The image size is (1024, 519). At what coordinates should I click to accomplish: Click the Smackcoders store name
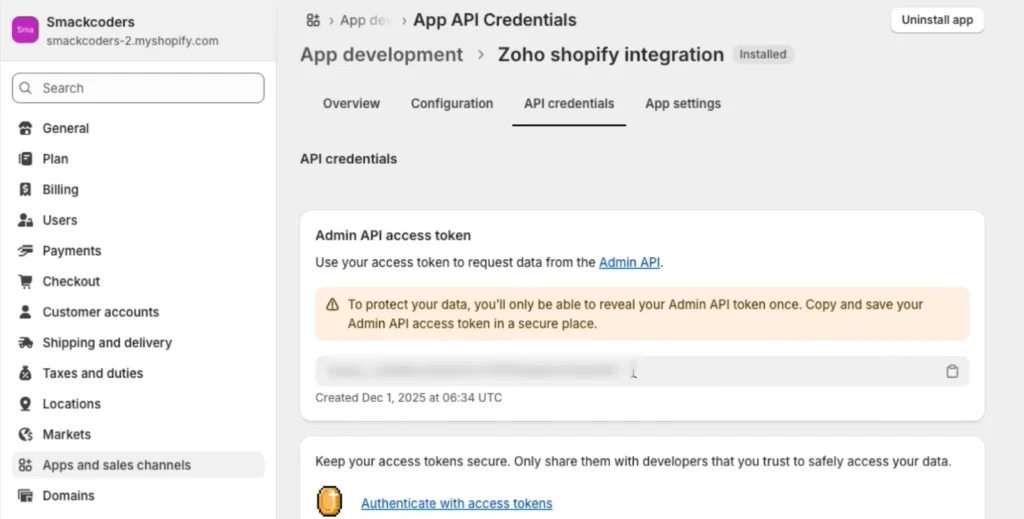click(91, 22)
